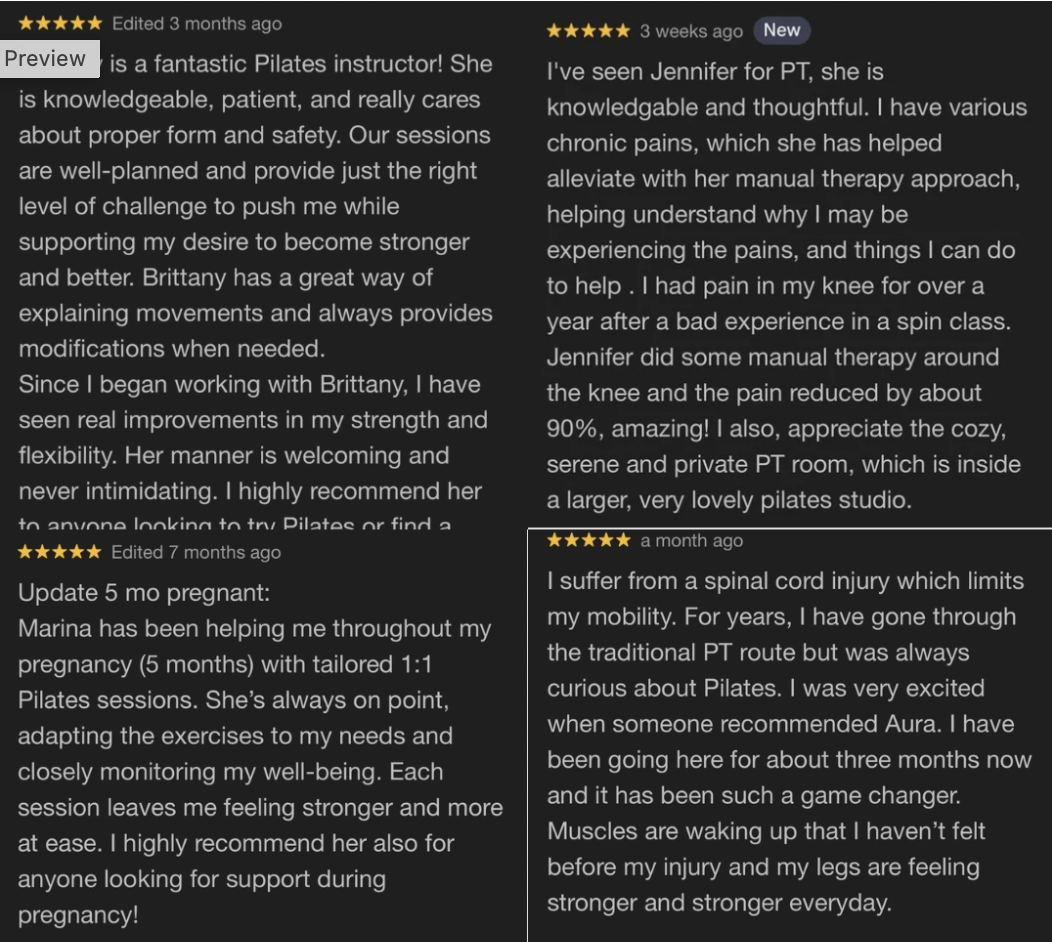Click the "Edited 3 months ago" timestamp
1052x942 pixels.
[x=196, y=23]
